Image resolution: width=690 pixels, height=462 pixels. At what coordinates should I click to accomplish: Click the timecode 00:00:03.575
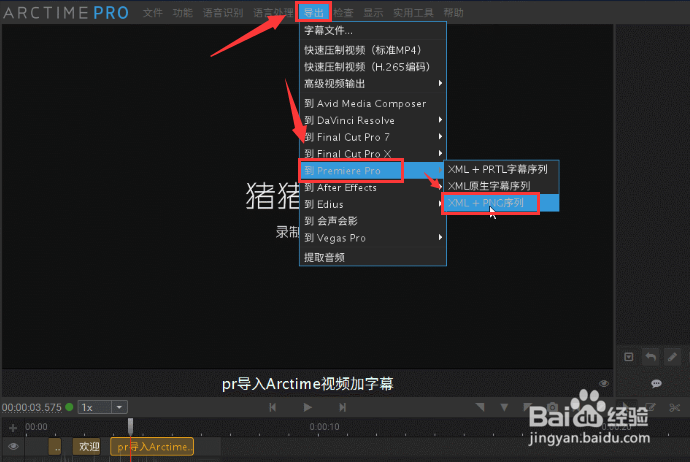(x=32, y=407)
